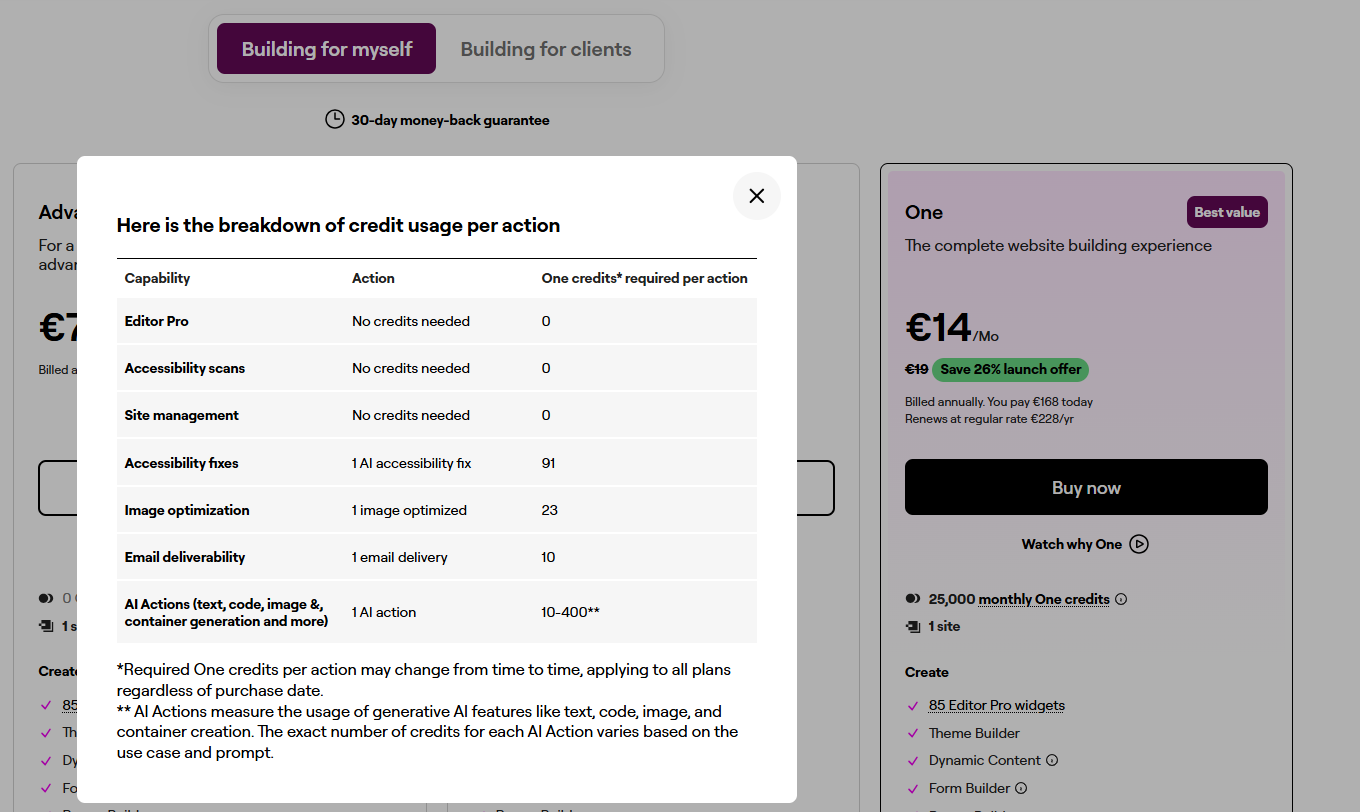Click the 91 credits value
Viewport: 1360px width, 812px height.
coord(548,463)
